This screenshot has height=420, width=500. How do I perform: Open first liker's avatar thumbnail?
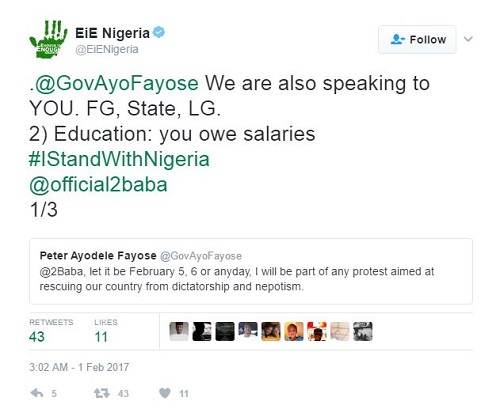[x=179, y=331]
